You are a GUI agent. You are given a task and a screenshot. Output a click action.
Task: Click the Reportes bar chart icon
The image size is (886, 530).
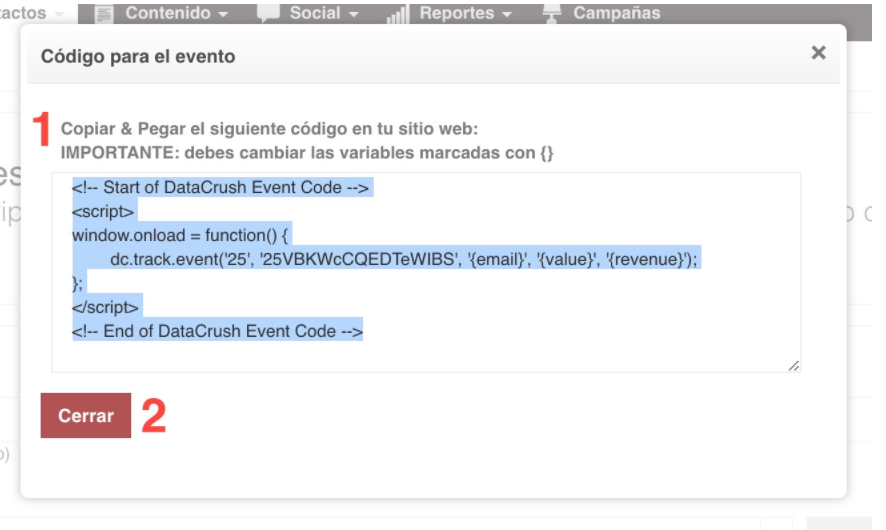[x=397, y=14]
